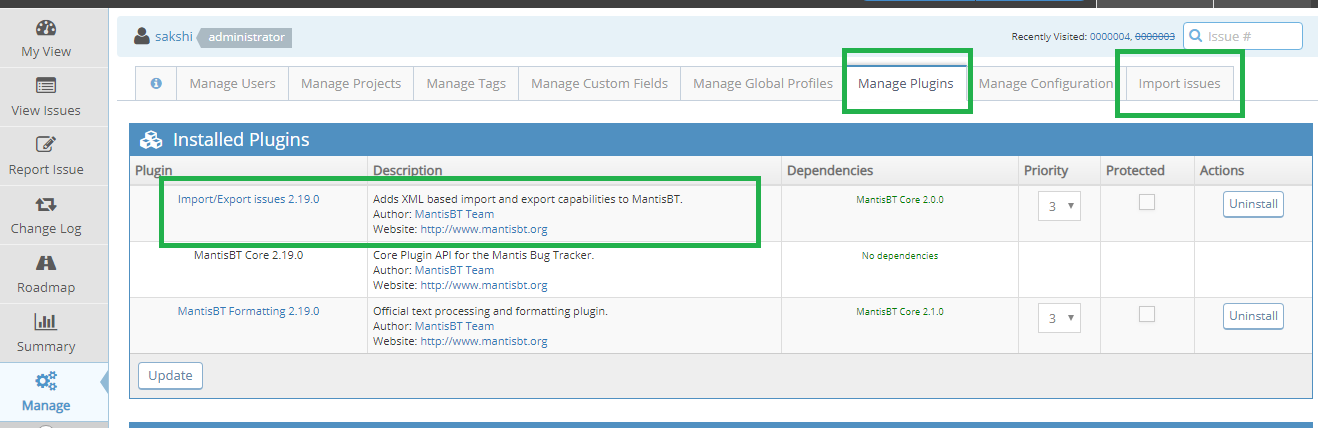
Task: Click 'No dependencies' text
Action: pos(900,256)
